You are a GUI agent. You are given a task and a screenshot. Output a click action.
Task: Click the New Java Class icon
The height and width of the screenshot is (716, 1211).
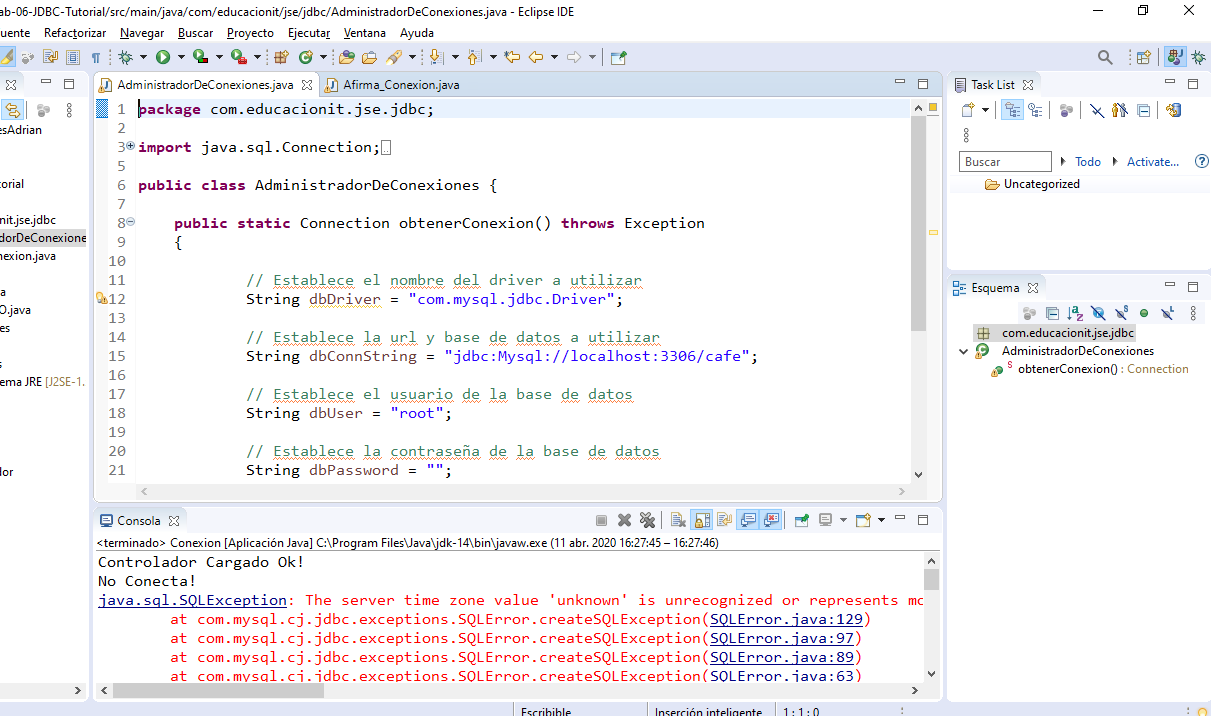click(x=306, y=58)
